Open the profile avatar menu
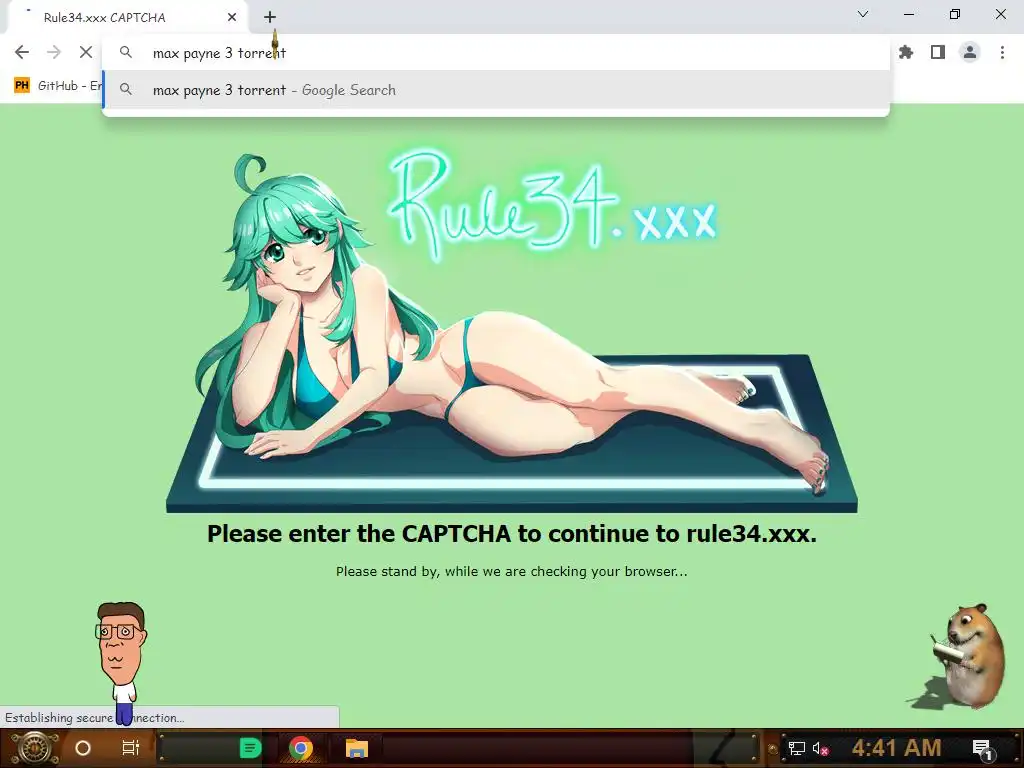The image size is (1024, 768). click(x=970, y=52)
